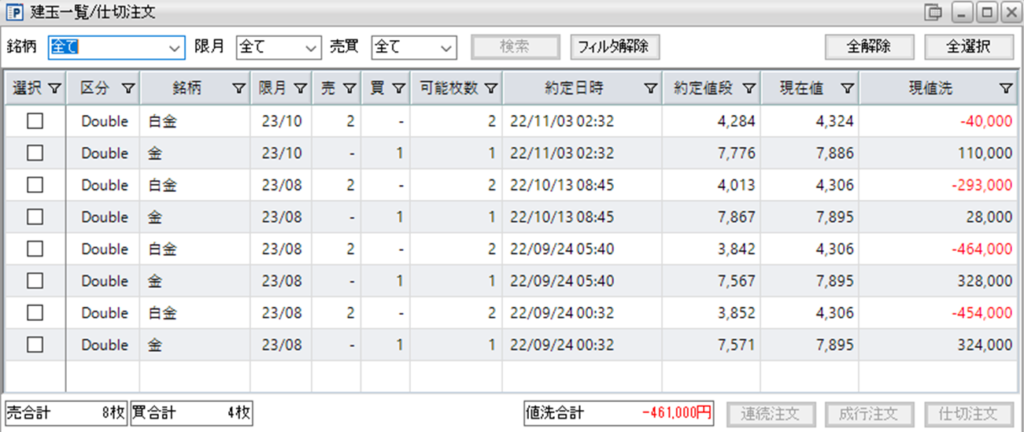Screen dimensions: 1024x432
Task: Click filter icon on 現在値 column
Action: click(x=847, y=89)
